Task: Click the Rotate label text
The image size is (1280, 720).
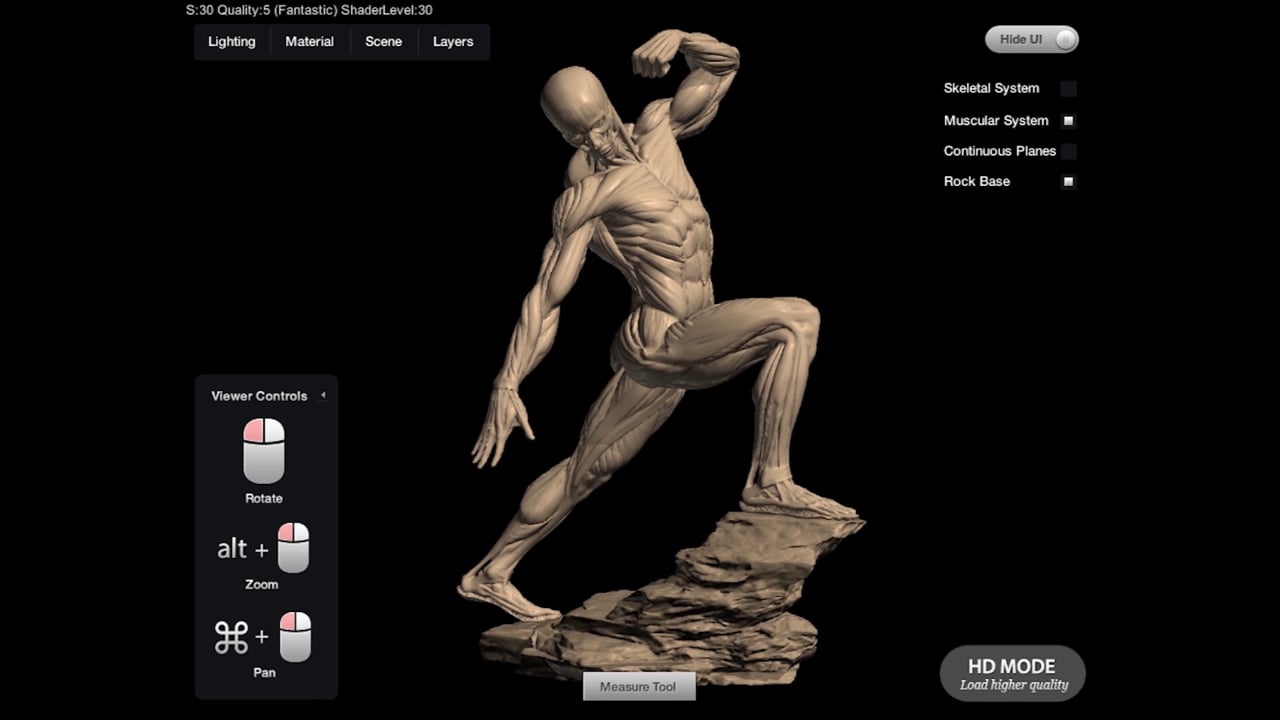Action: (x=264, y=498)
